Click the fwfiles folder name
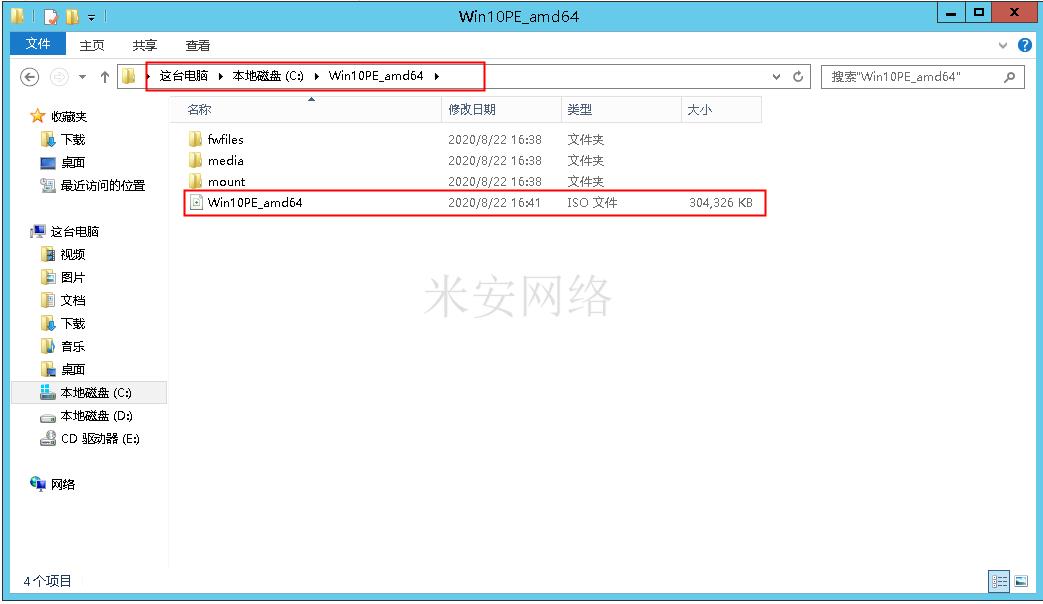This screenshot has width=1043, height=604. pos(225,139)
